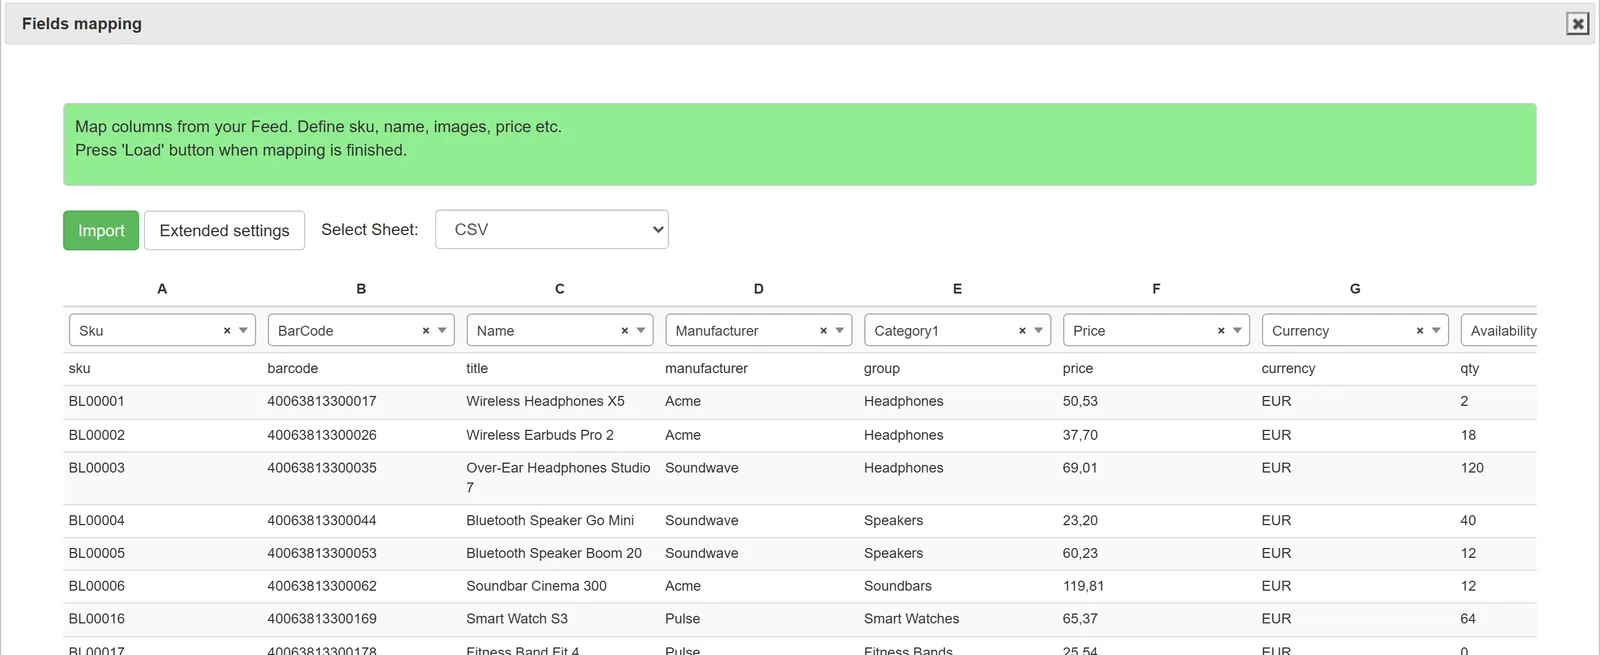Open the Category1 column mapping dropdown

(957, 330)
